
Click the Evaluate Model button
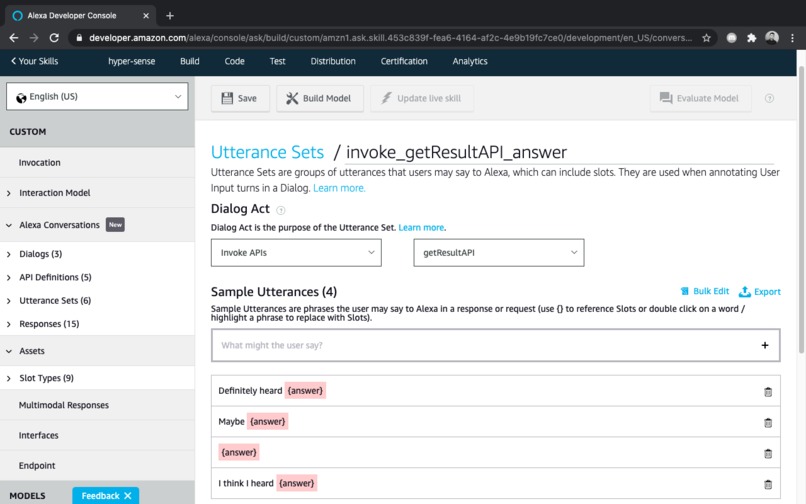coord(700,98)
